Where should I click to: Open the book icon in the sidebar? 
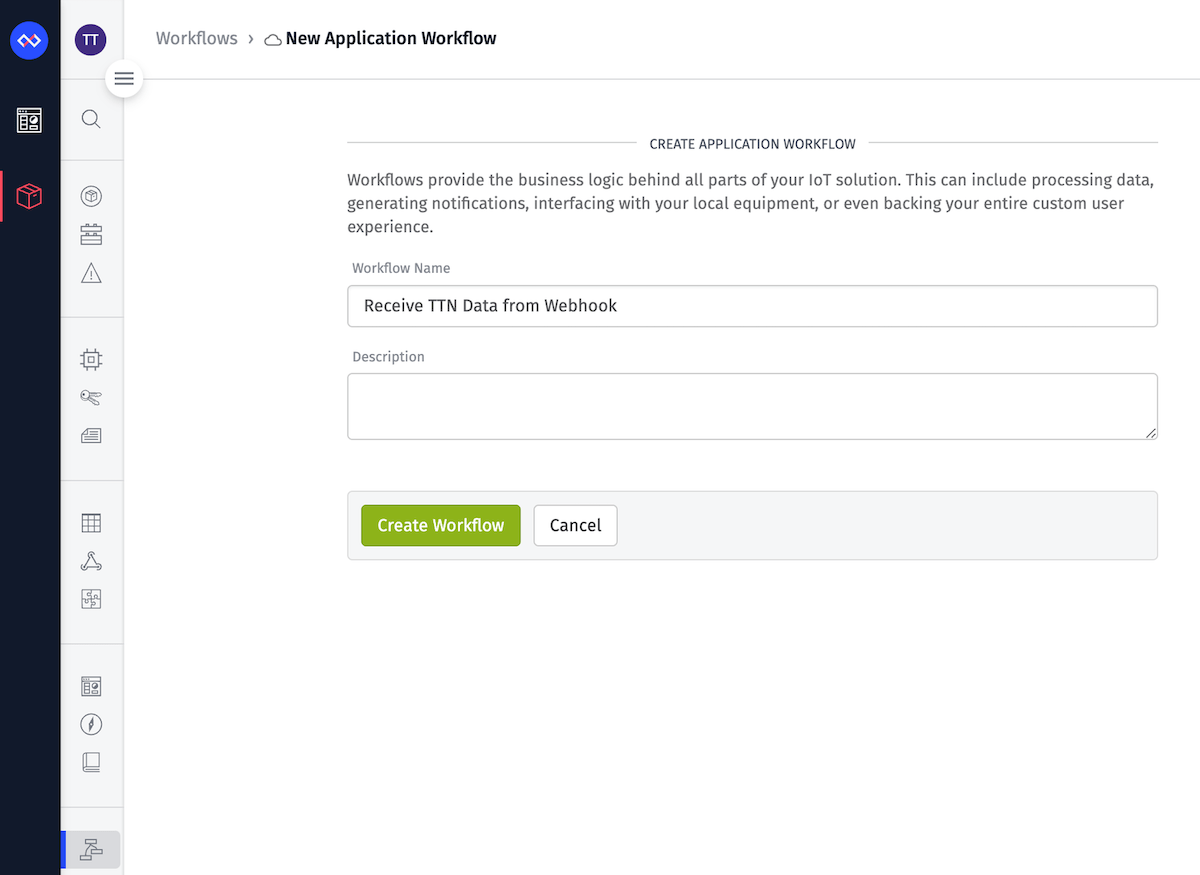[x=91, y=762]
